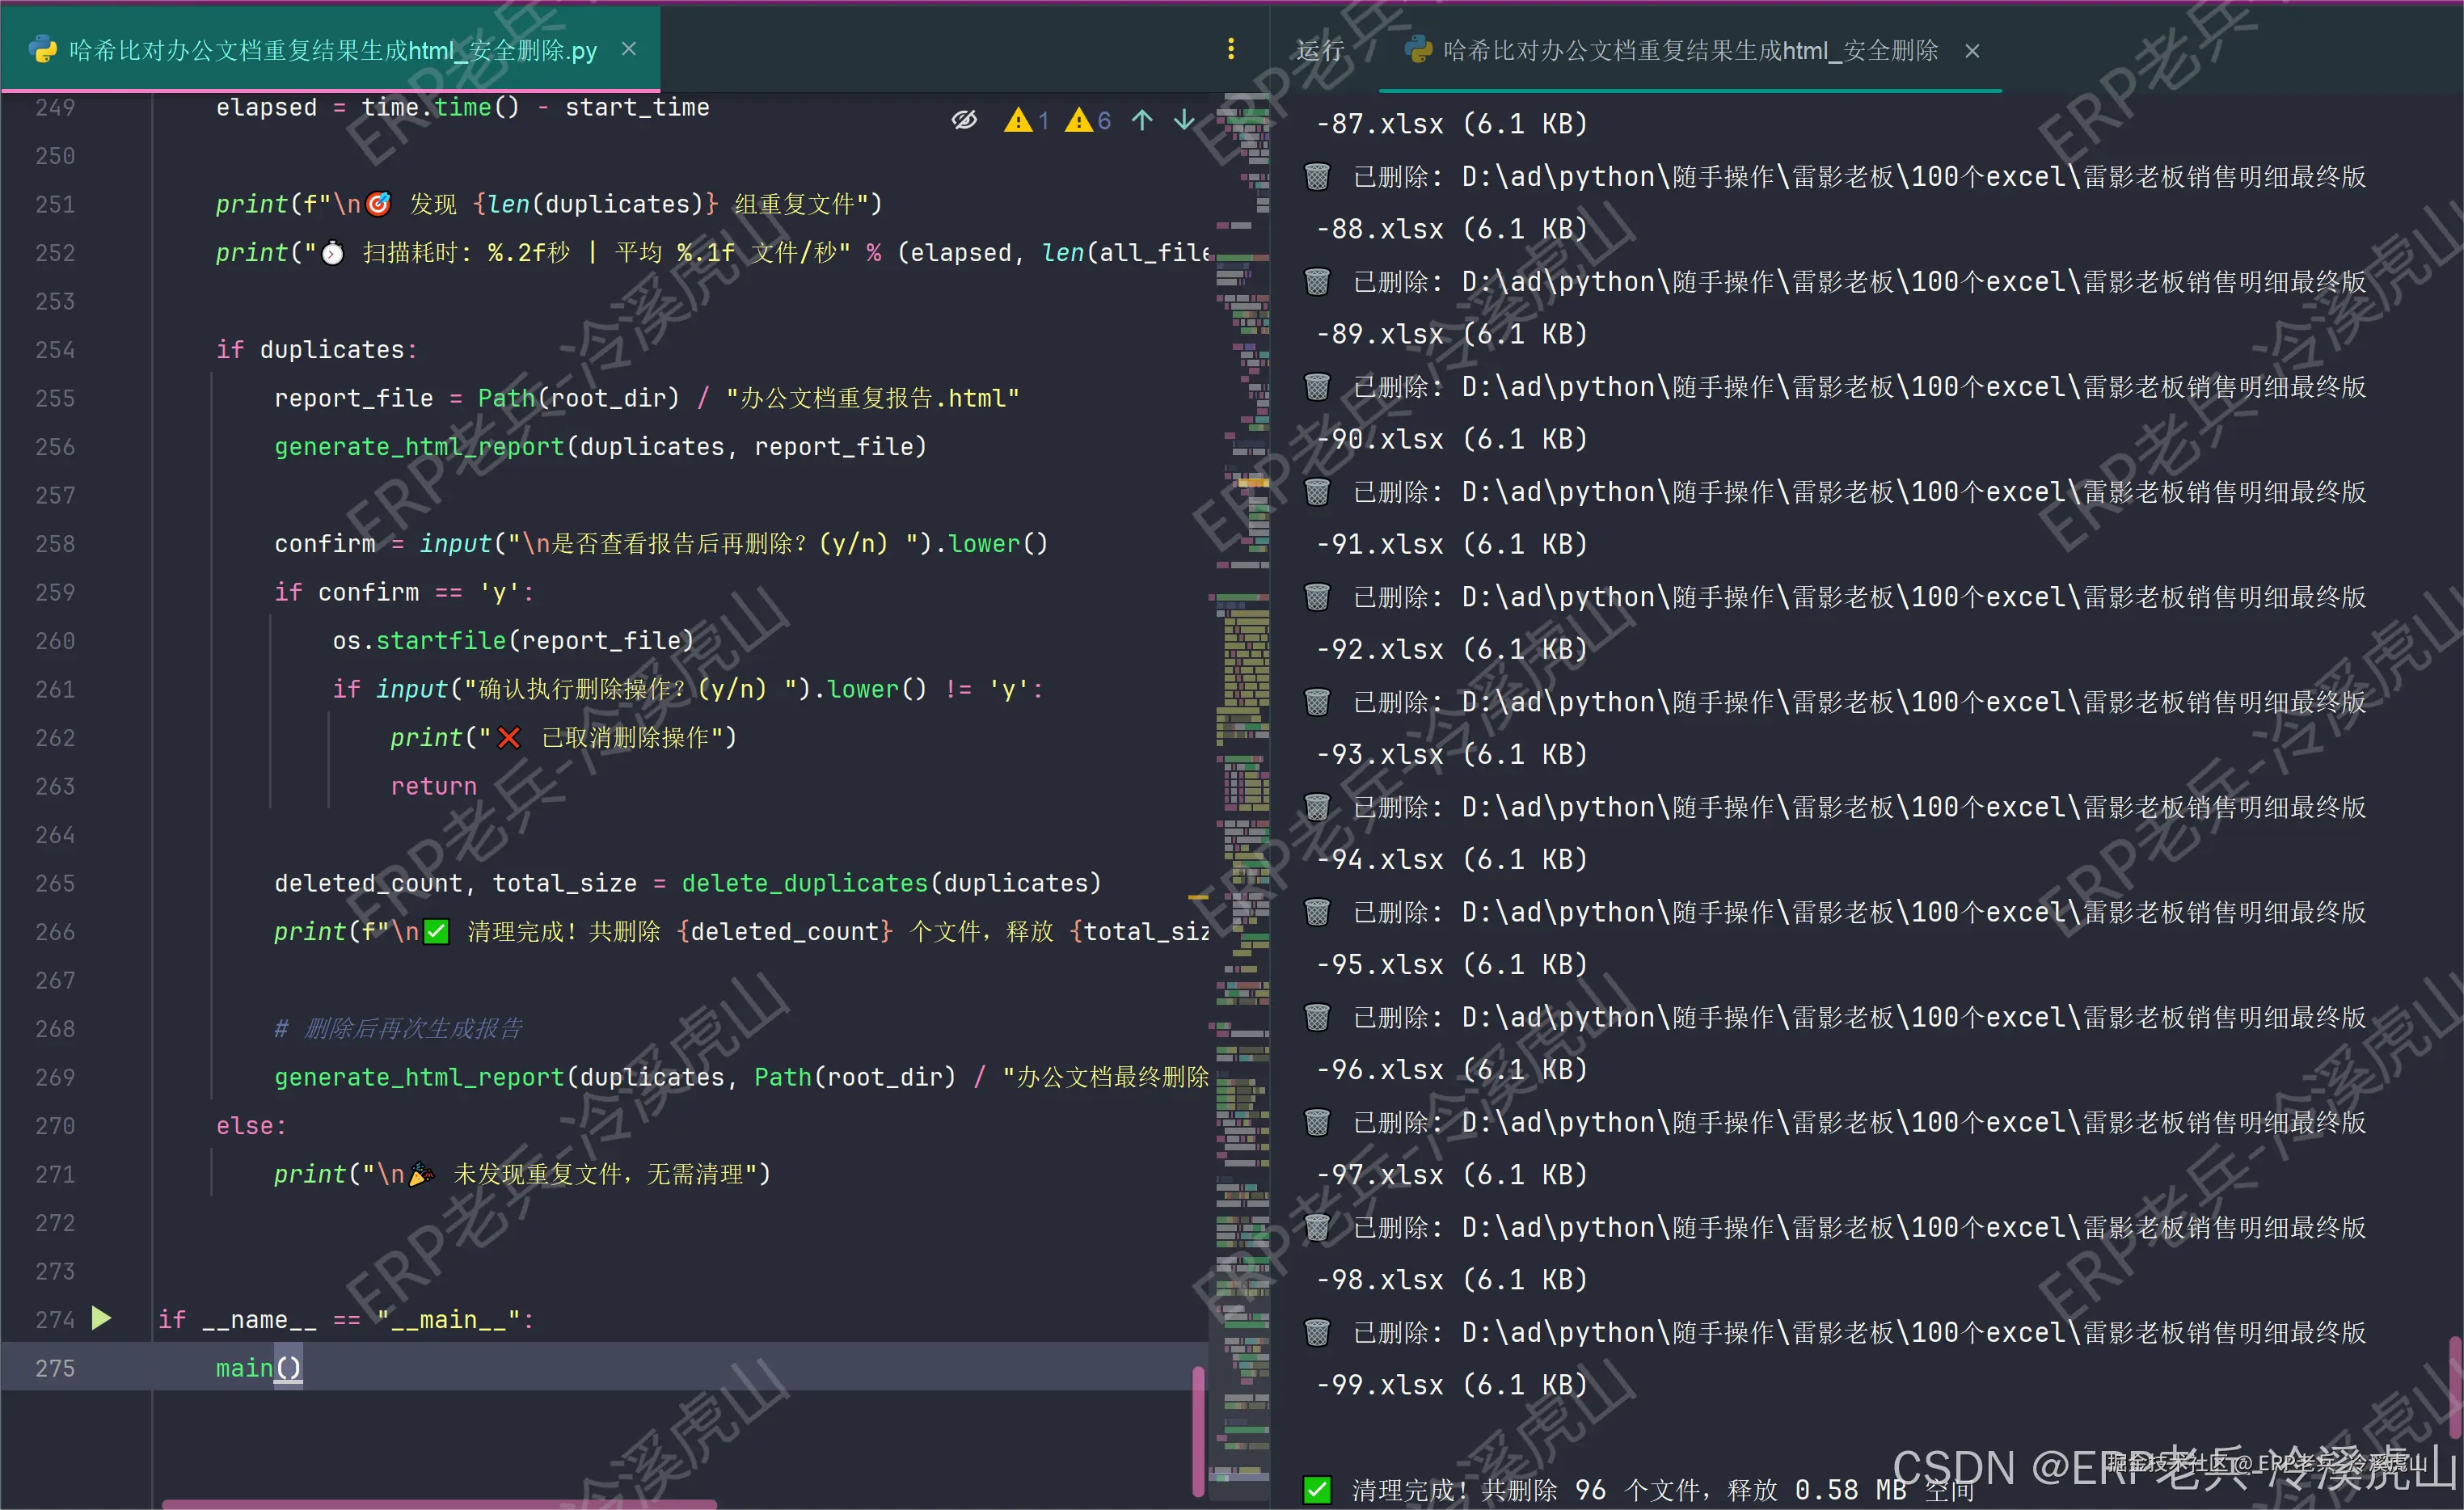2464x1510 pixels.
Task: Place cursor on main() call at line 275
Action: point(244,1368)
